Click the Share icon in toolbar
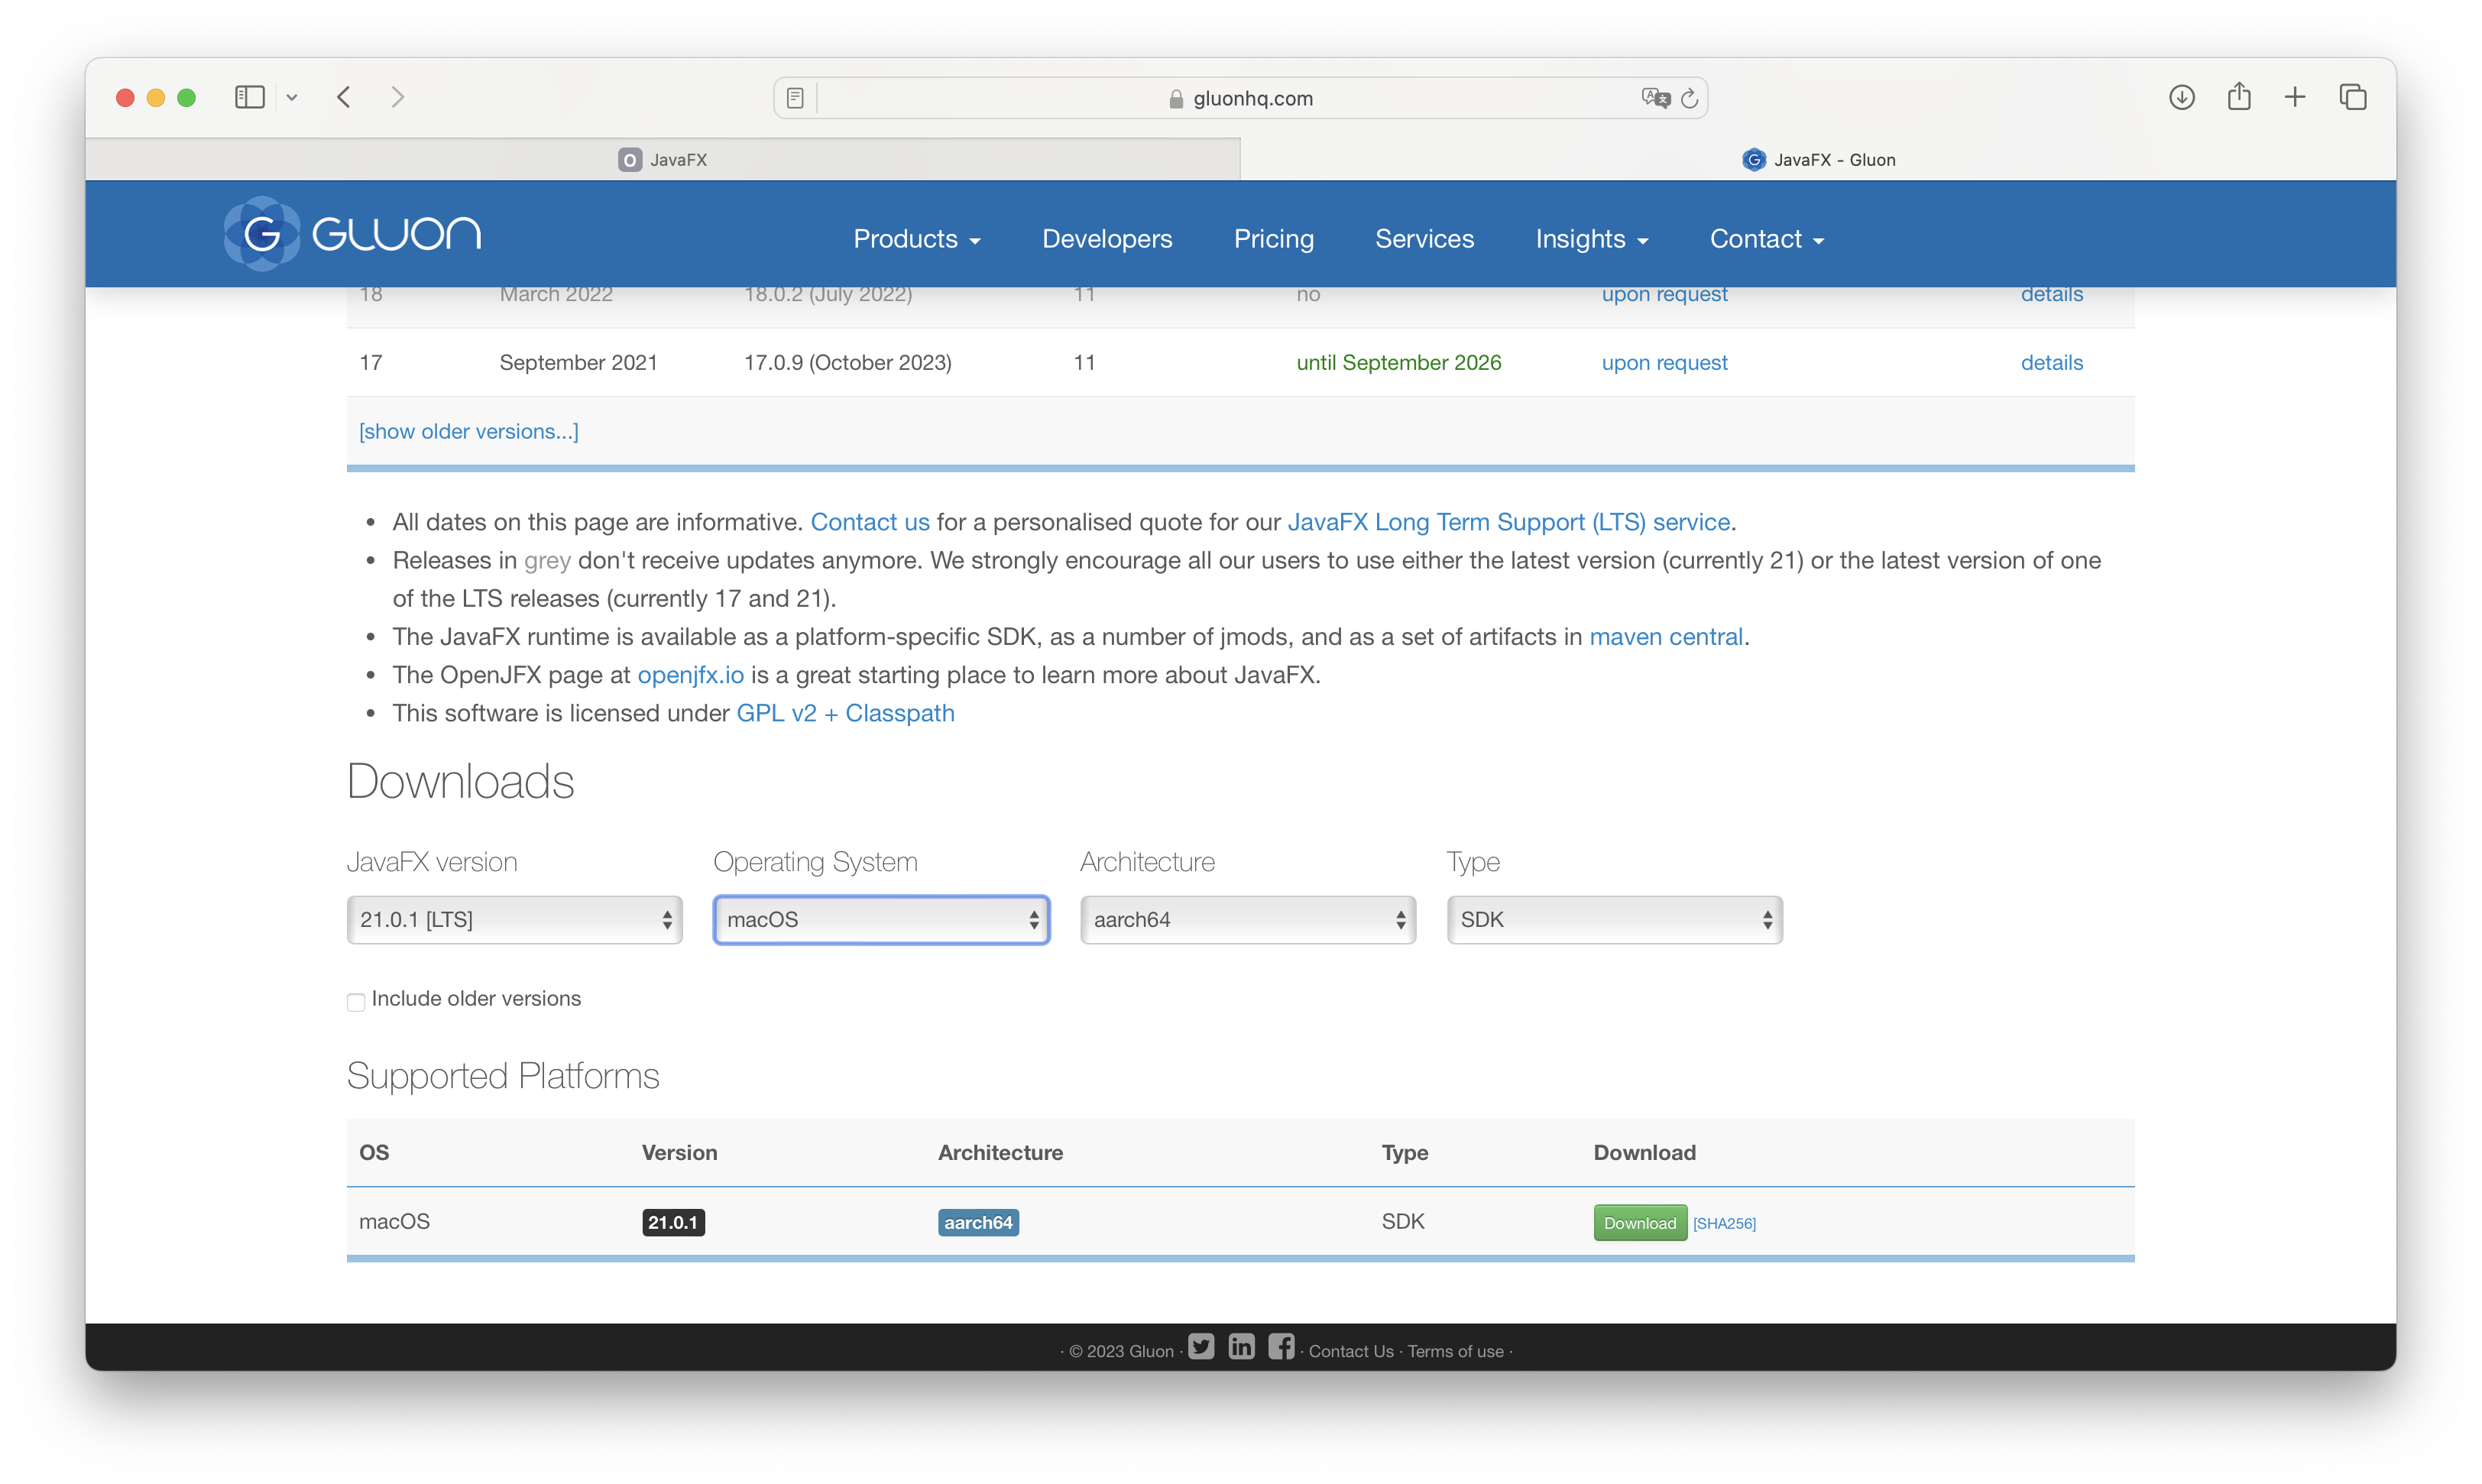 tap(2238, 97)
